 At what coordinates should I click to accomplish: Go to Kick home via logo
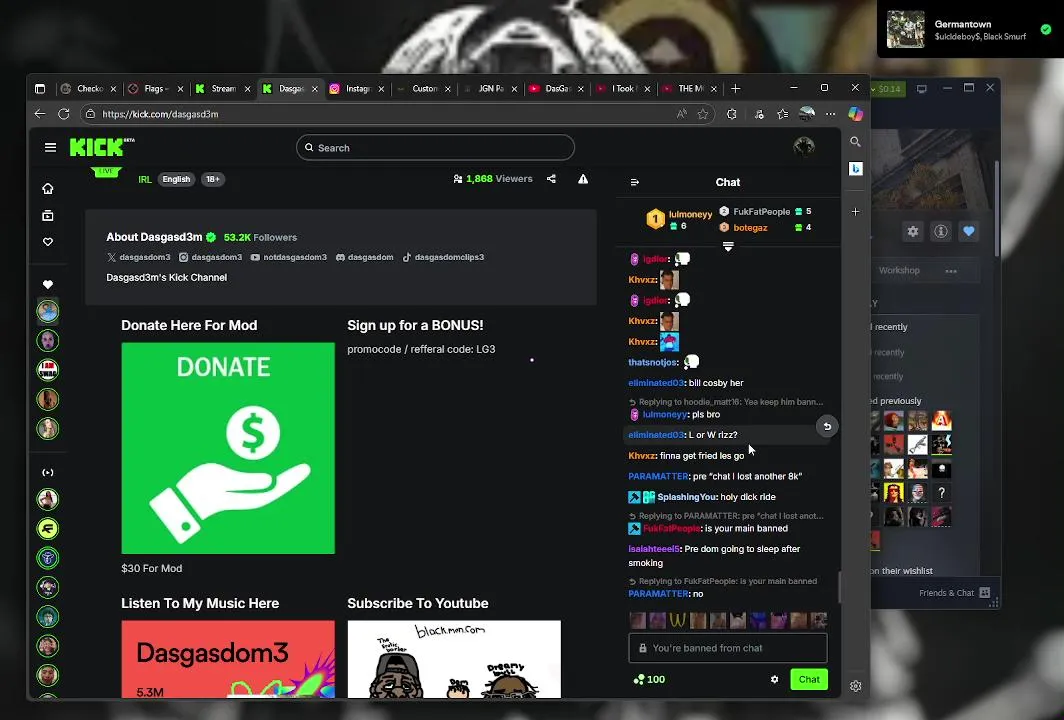click(102, 147)
